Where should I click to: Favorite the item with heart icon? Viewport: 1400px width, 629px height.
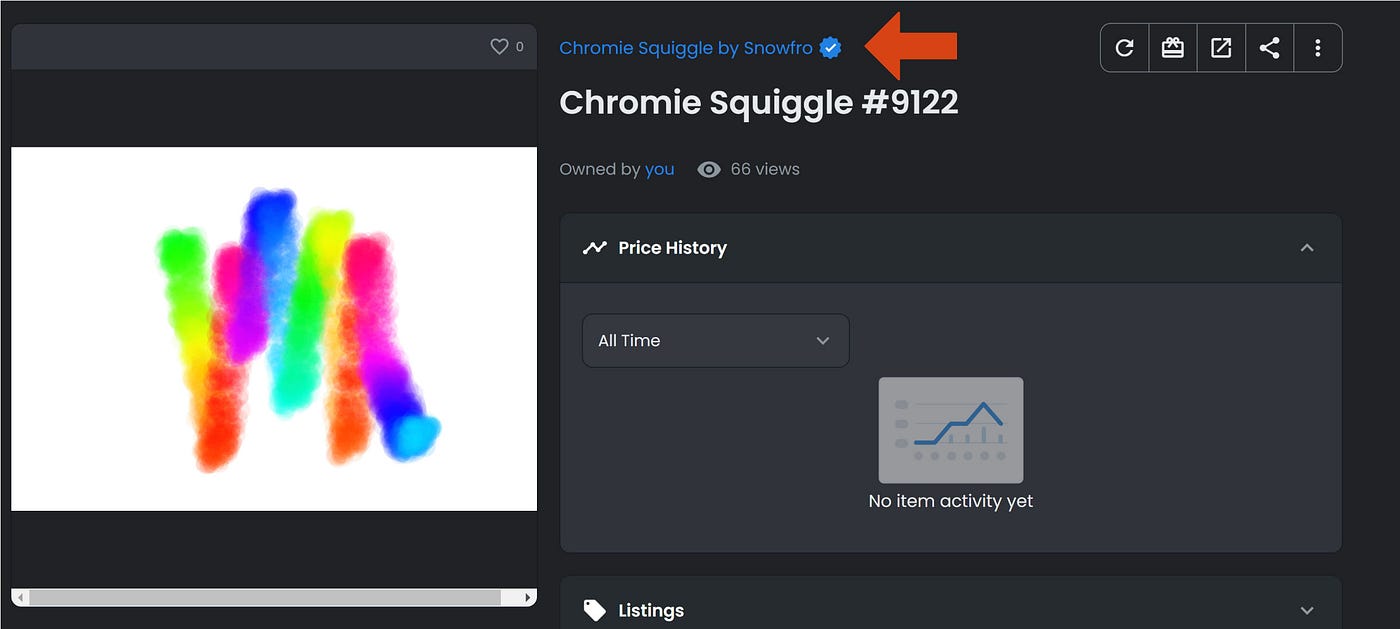click(x=499, y=46)
